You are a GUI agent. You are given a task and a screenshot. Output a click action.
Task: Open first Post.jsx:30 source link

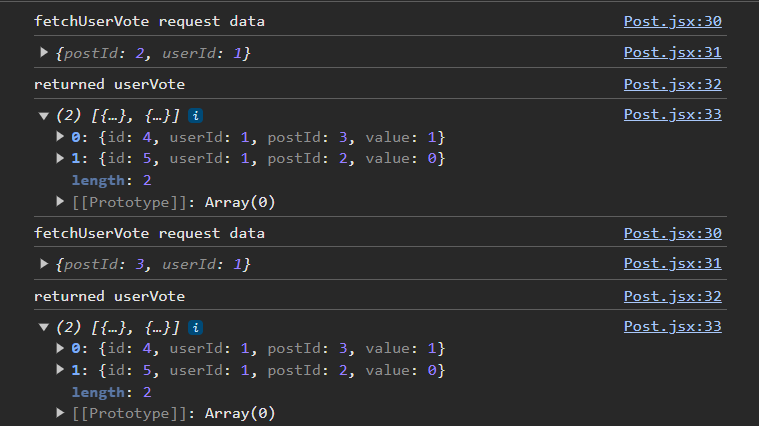point(672,21)
